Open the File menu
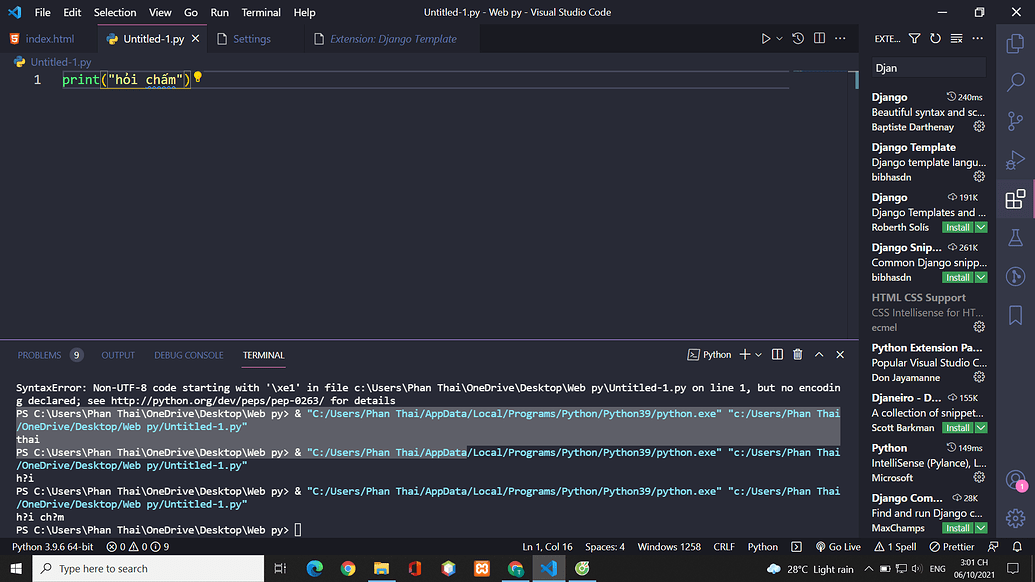 pyautogui.click(x=42, y=13)
